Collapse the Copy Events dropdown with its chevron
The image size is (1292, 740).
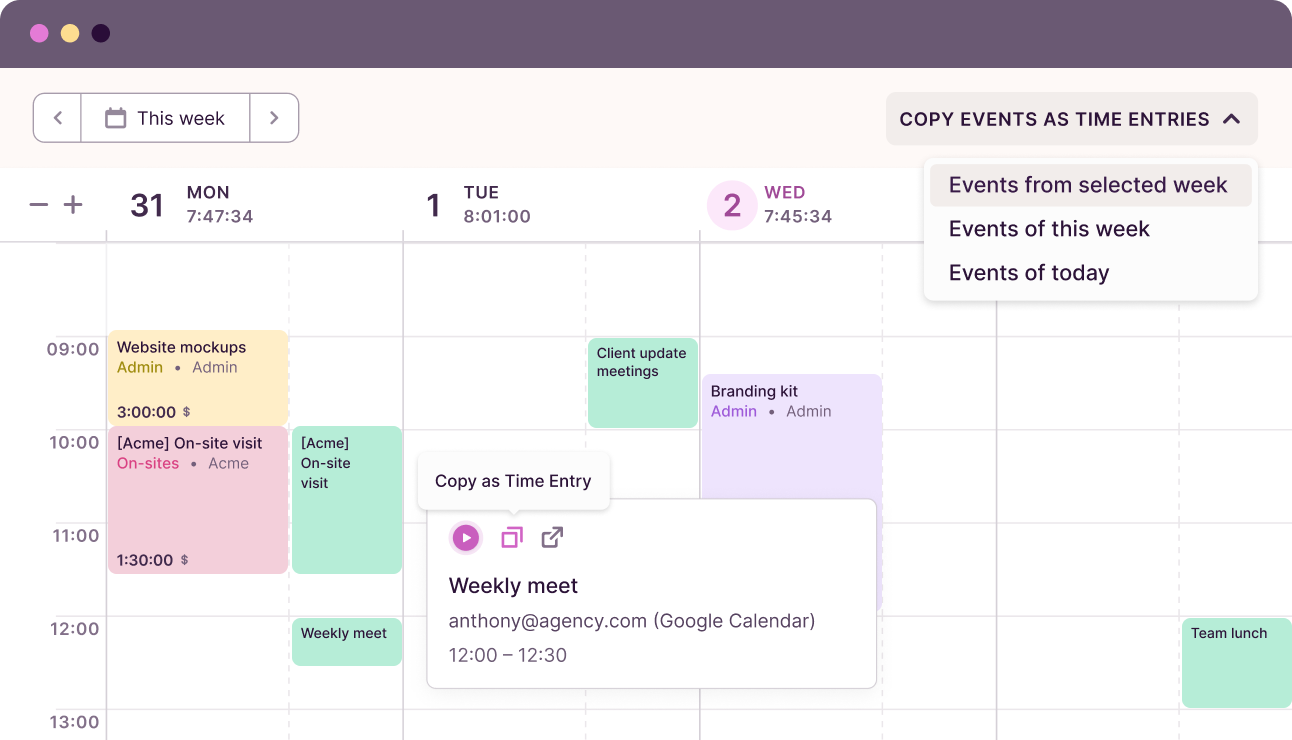coord(1232,118)
